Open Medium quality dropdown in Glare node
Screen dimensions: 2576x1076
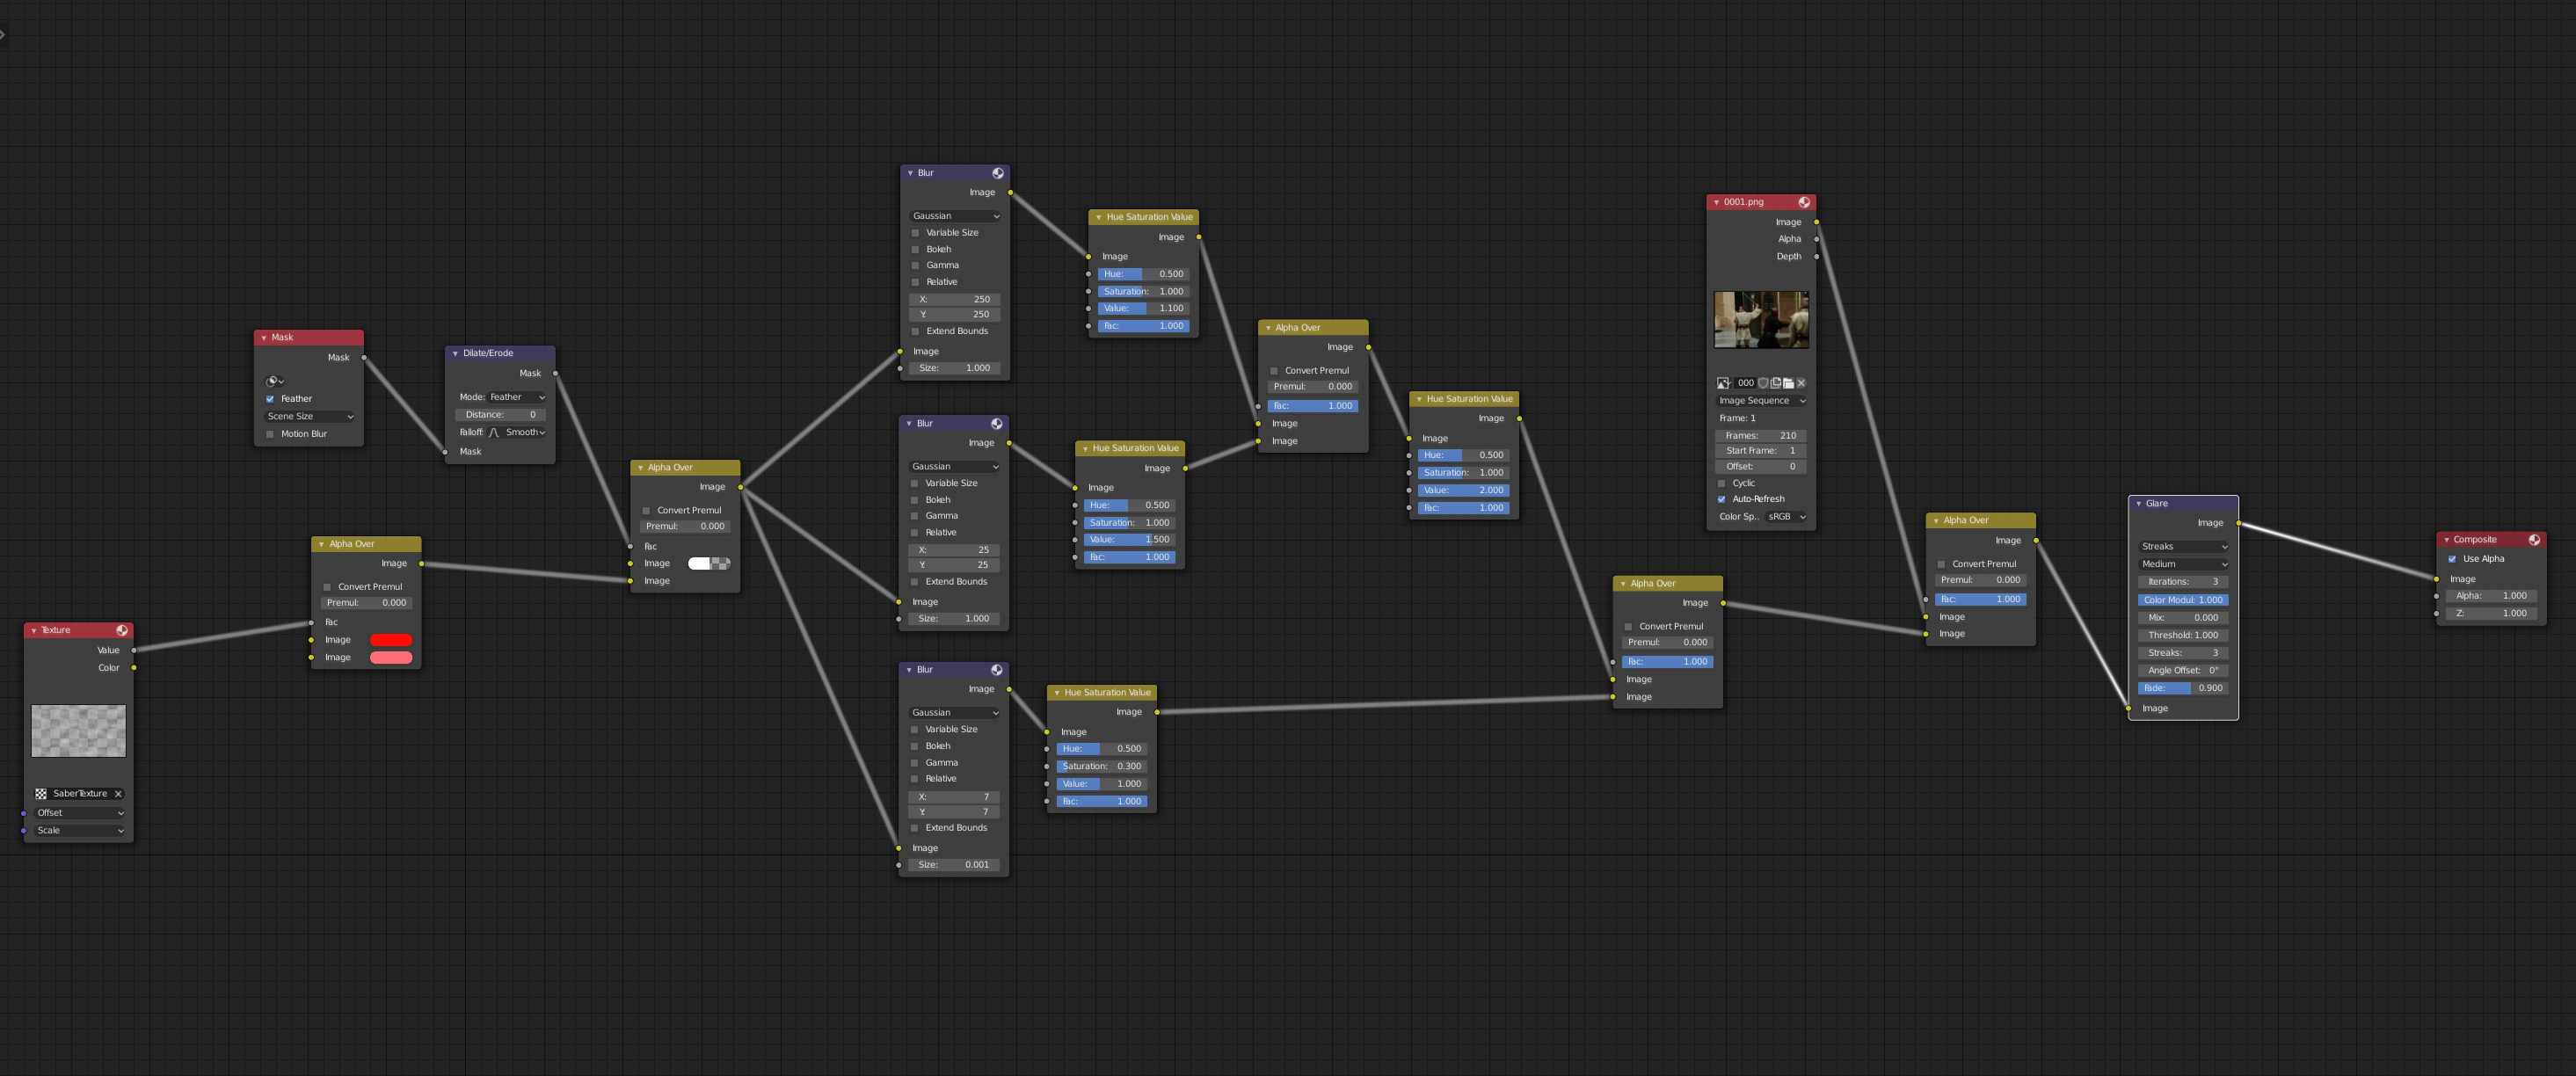coord(2184,564)
